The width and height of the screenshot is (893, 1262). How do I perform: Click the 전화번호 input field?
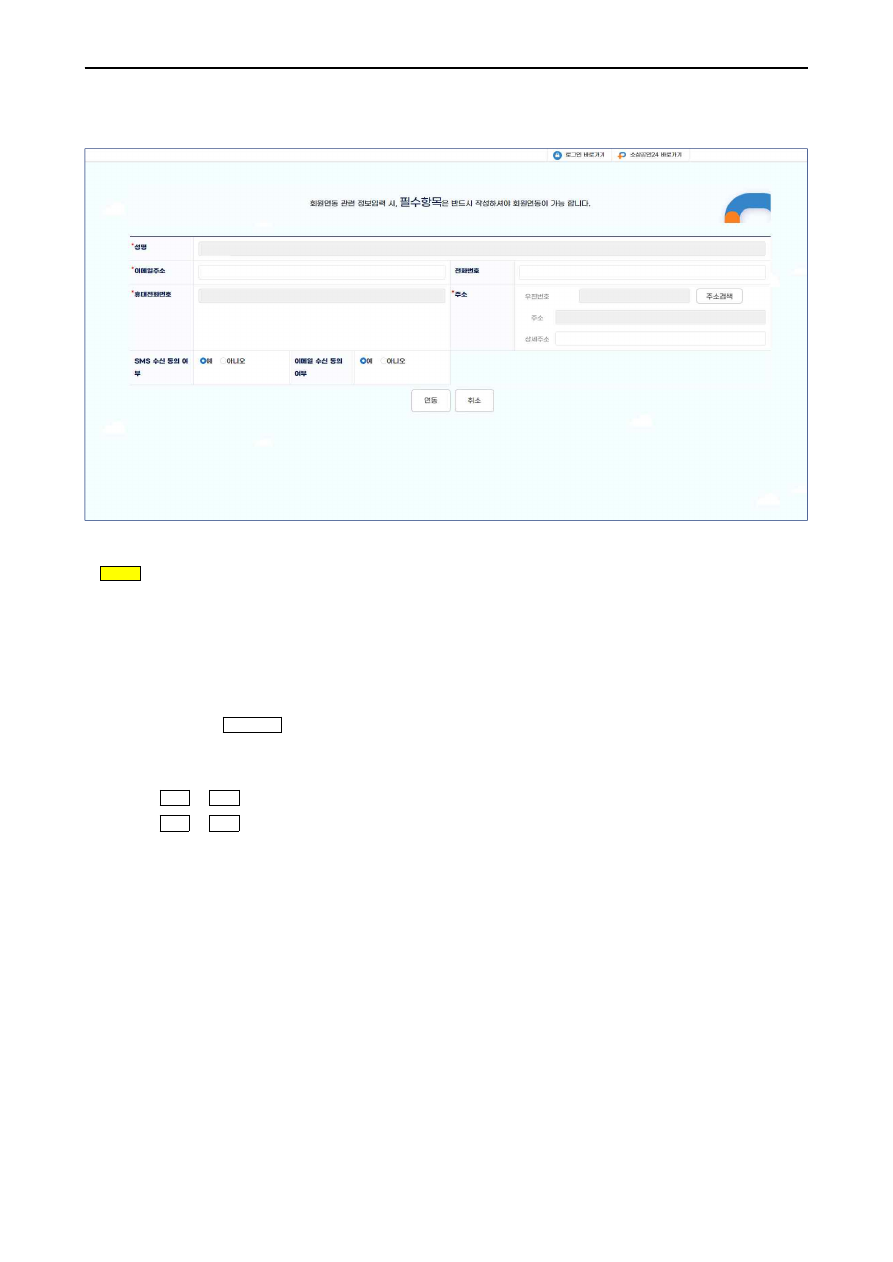coord(642,272)
